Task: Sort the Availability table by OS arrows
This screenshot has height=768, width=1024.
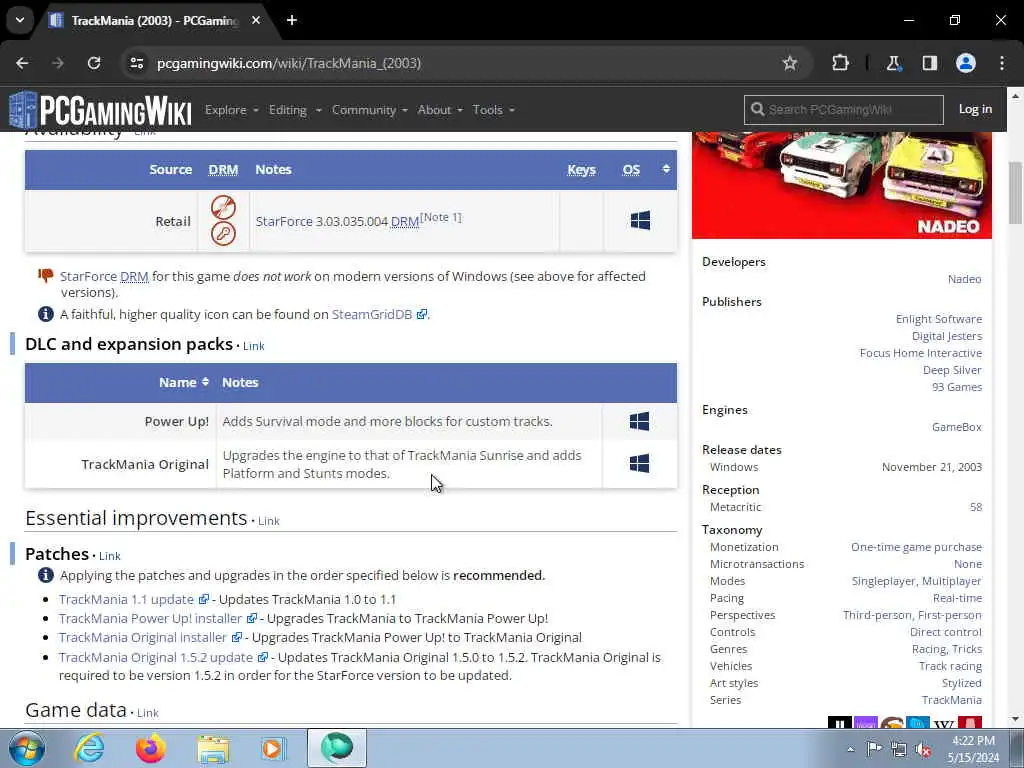Action: (x=665, y=169)
